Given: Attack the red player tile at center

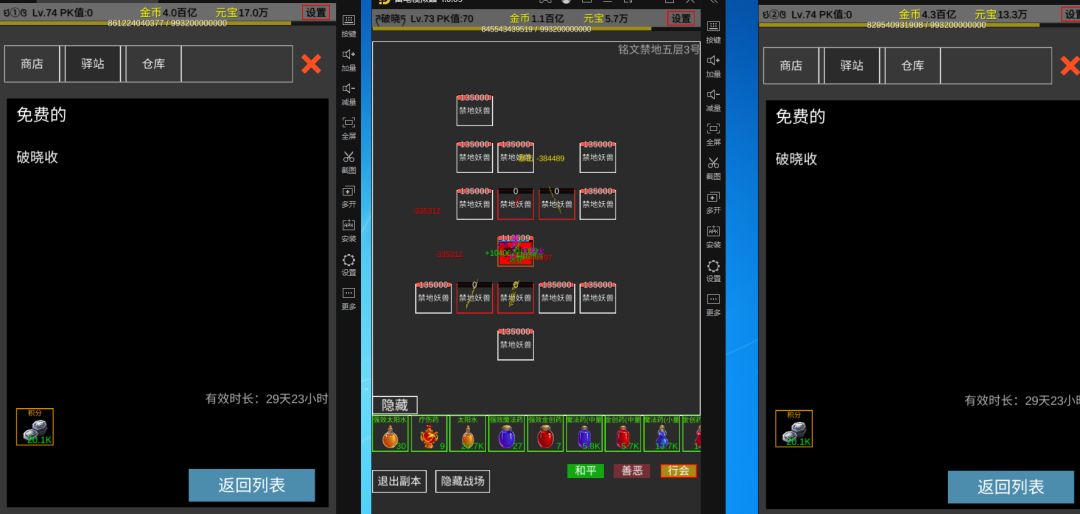Looking at the screenshot, I should click(x=515, y=252).
